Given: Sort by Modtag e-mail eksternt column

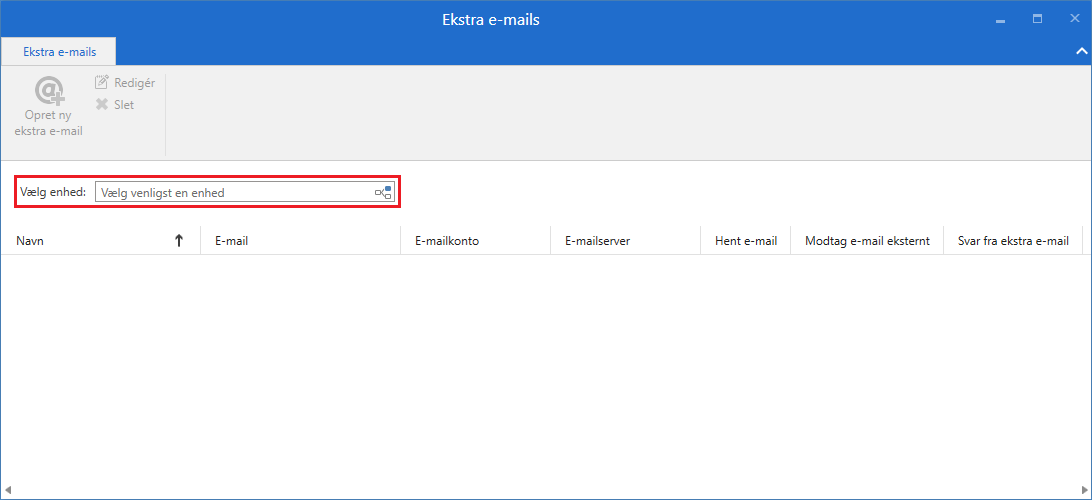Looking at the screenshot, I should click(867, 241).
